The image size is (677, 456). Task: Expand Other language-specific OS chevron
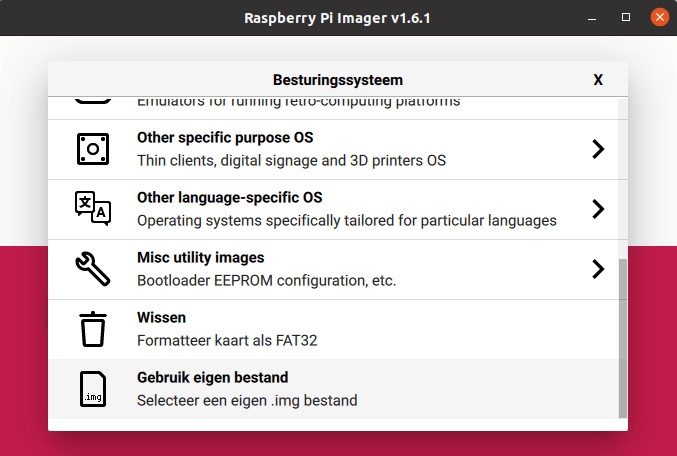pyautogui.click(x=598, y=209)
